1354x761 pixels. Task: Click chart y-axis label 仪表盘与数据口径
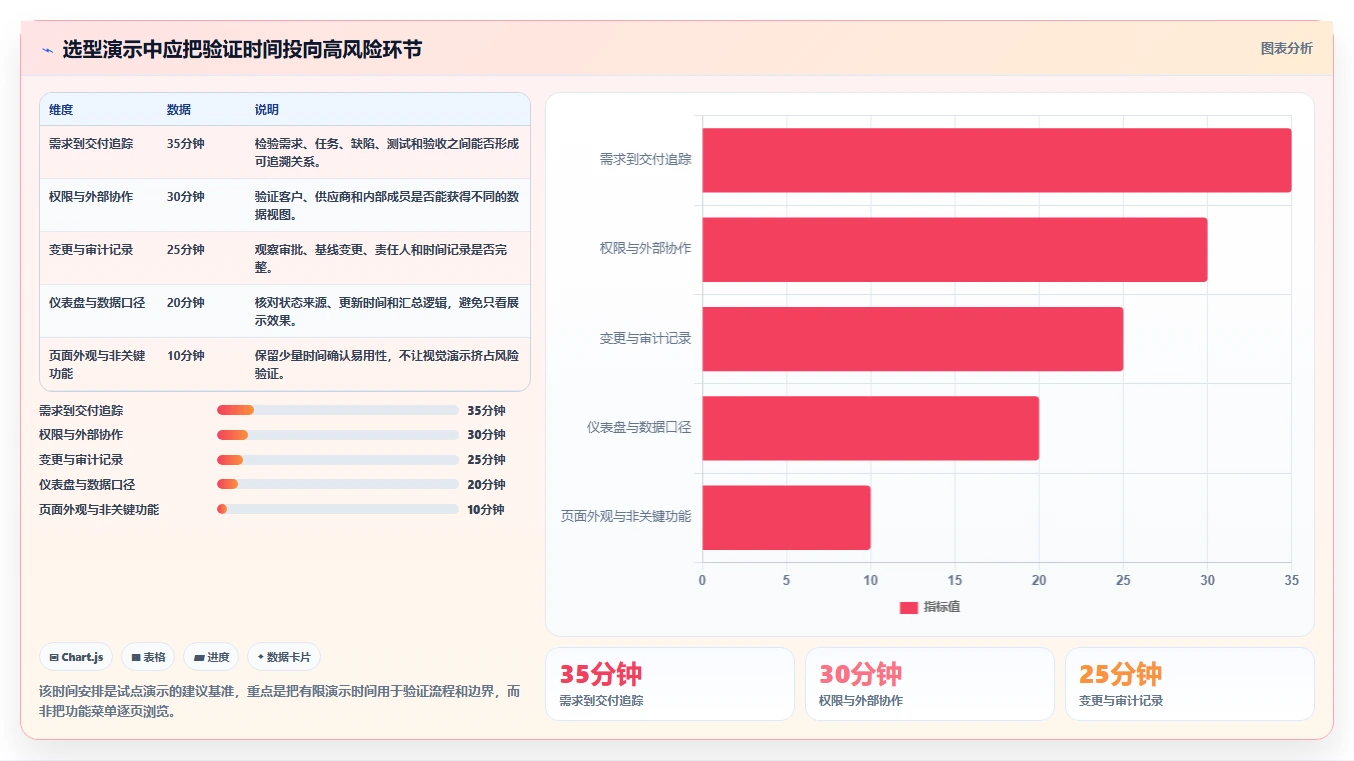[x=639, y=428]
